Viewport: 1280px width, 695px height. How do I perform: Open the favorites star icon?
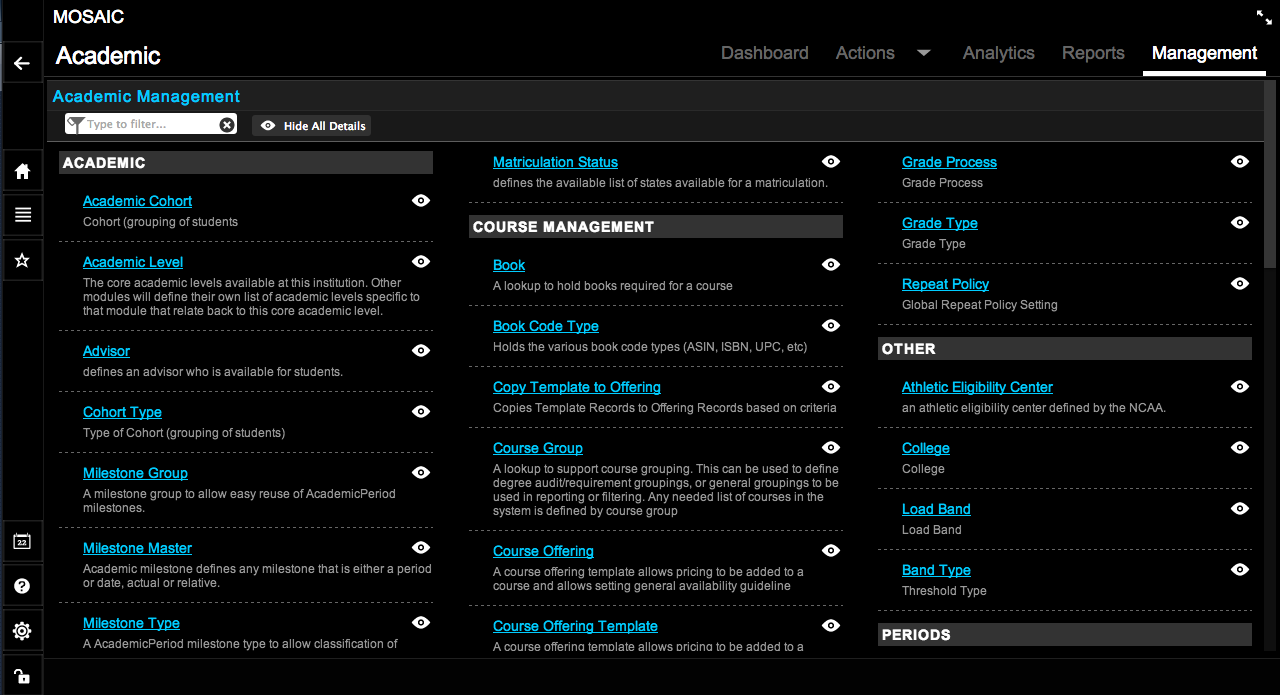click(22, 260)
